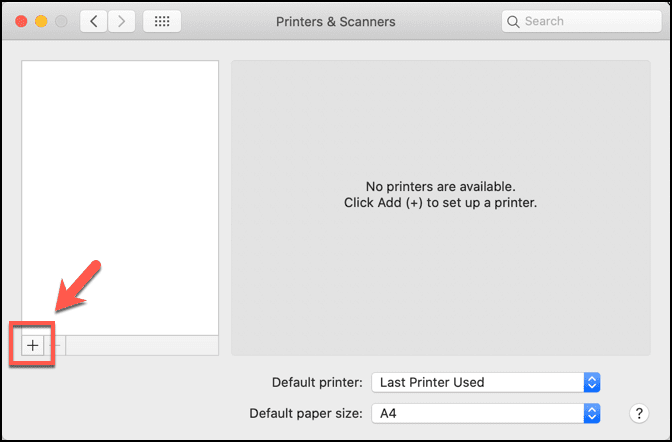The image size is (672, 442).
Task: Show all preferences with the grid button
Action: point(162,21)
